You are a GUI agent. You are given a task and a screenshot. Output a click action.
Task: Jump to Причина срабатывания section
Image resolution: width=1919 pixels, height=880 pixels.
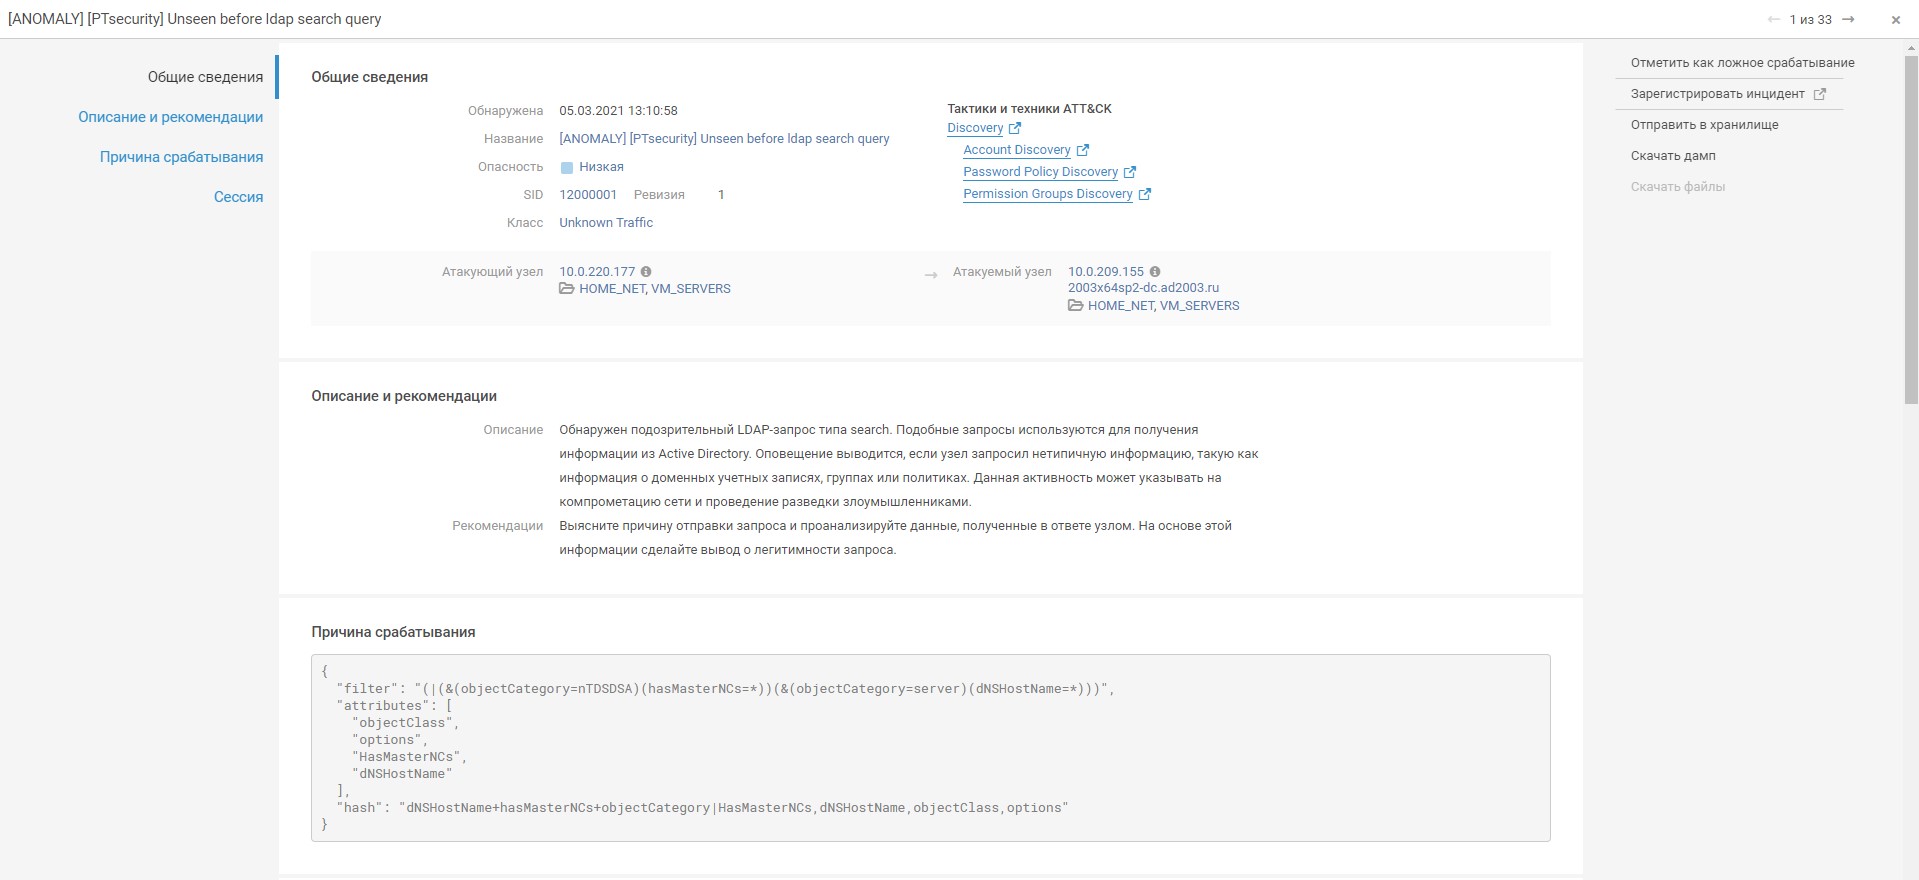181,157
